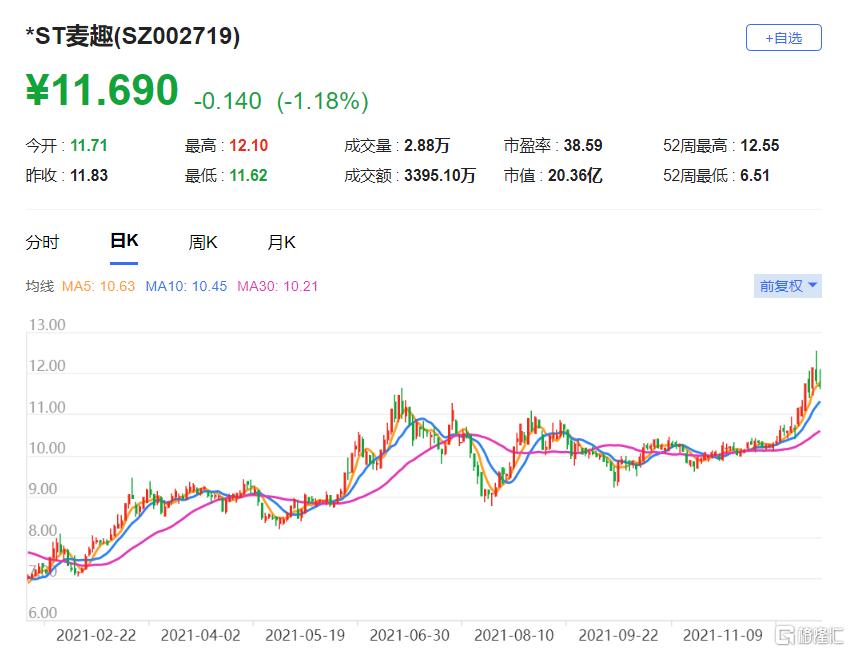The width and height of the screenshot is (850, 652).
Task: Click the 最低 daily low 11.62
Action: point(249,176)
